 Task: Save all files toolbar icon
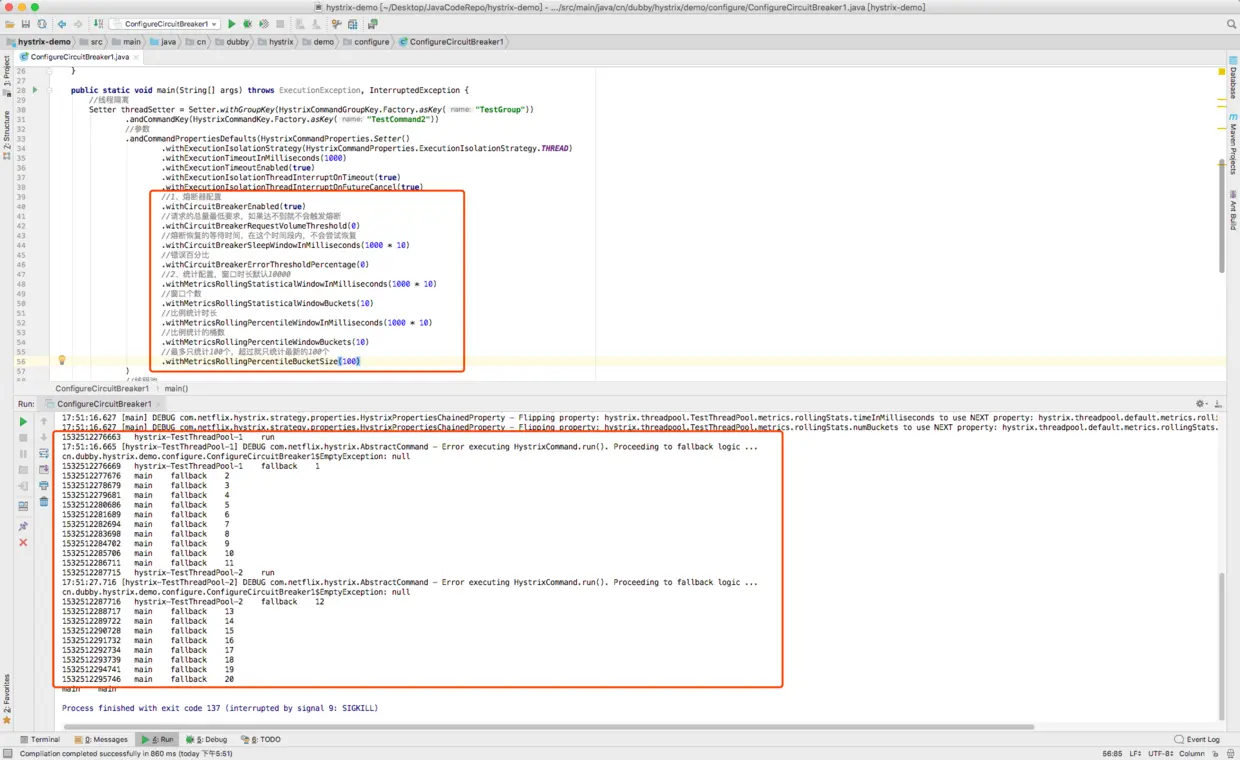pyautogui.click(x=25, y=24)
